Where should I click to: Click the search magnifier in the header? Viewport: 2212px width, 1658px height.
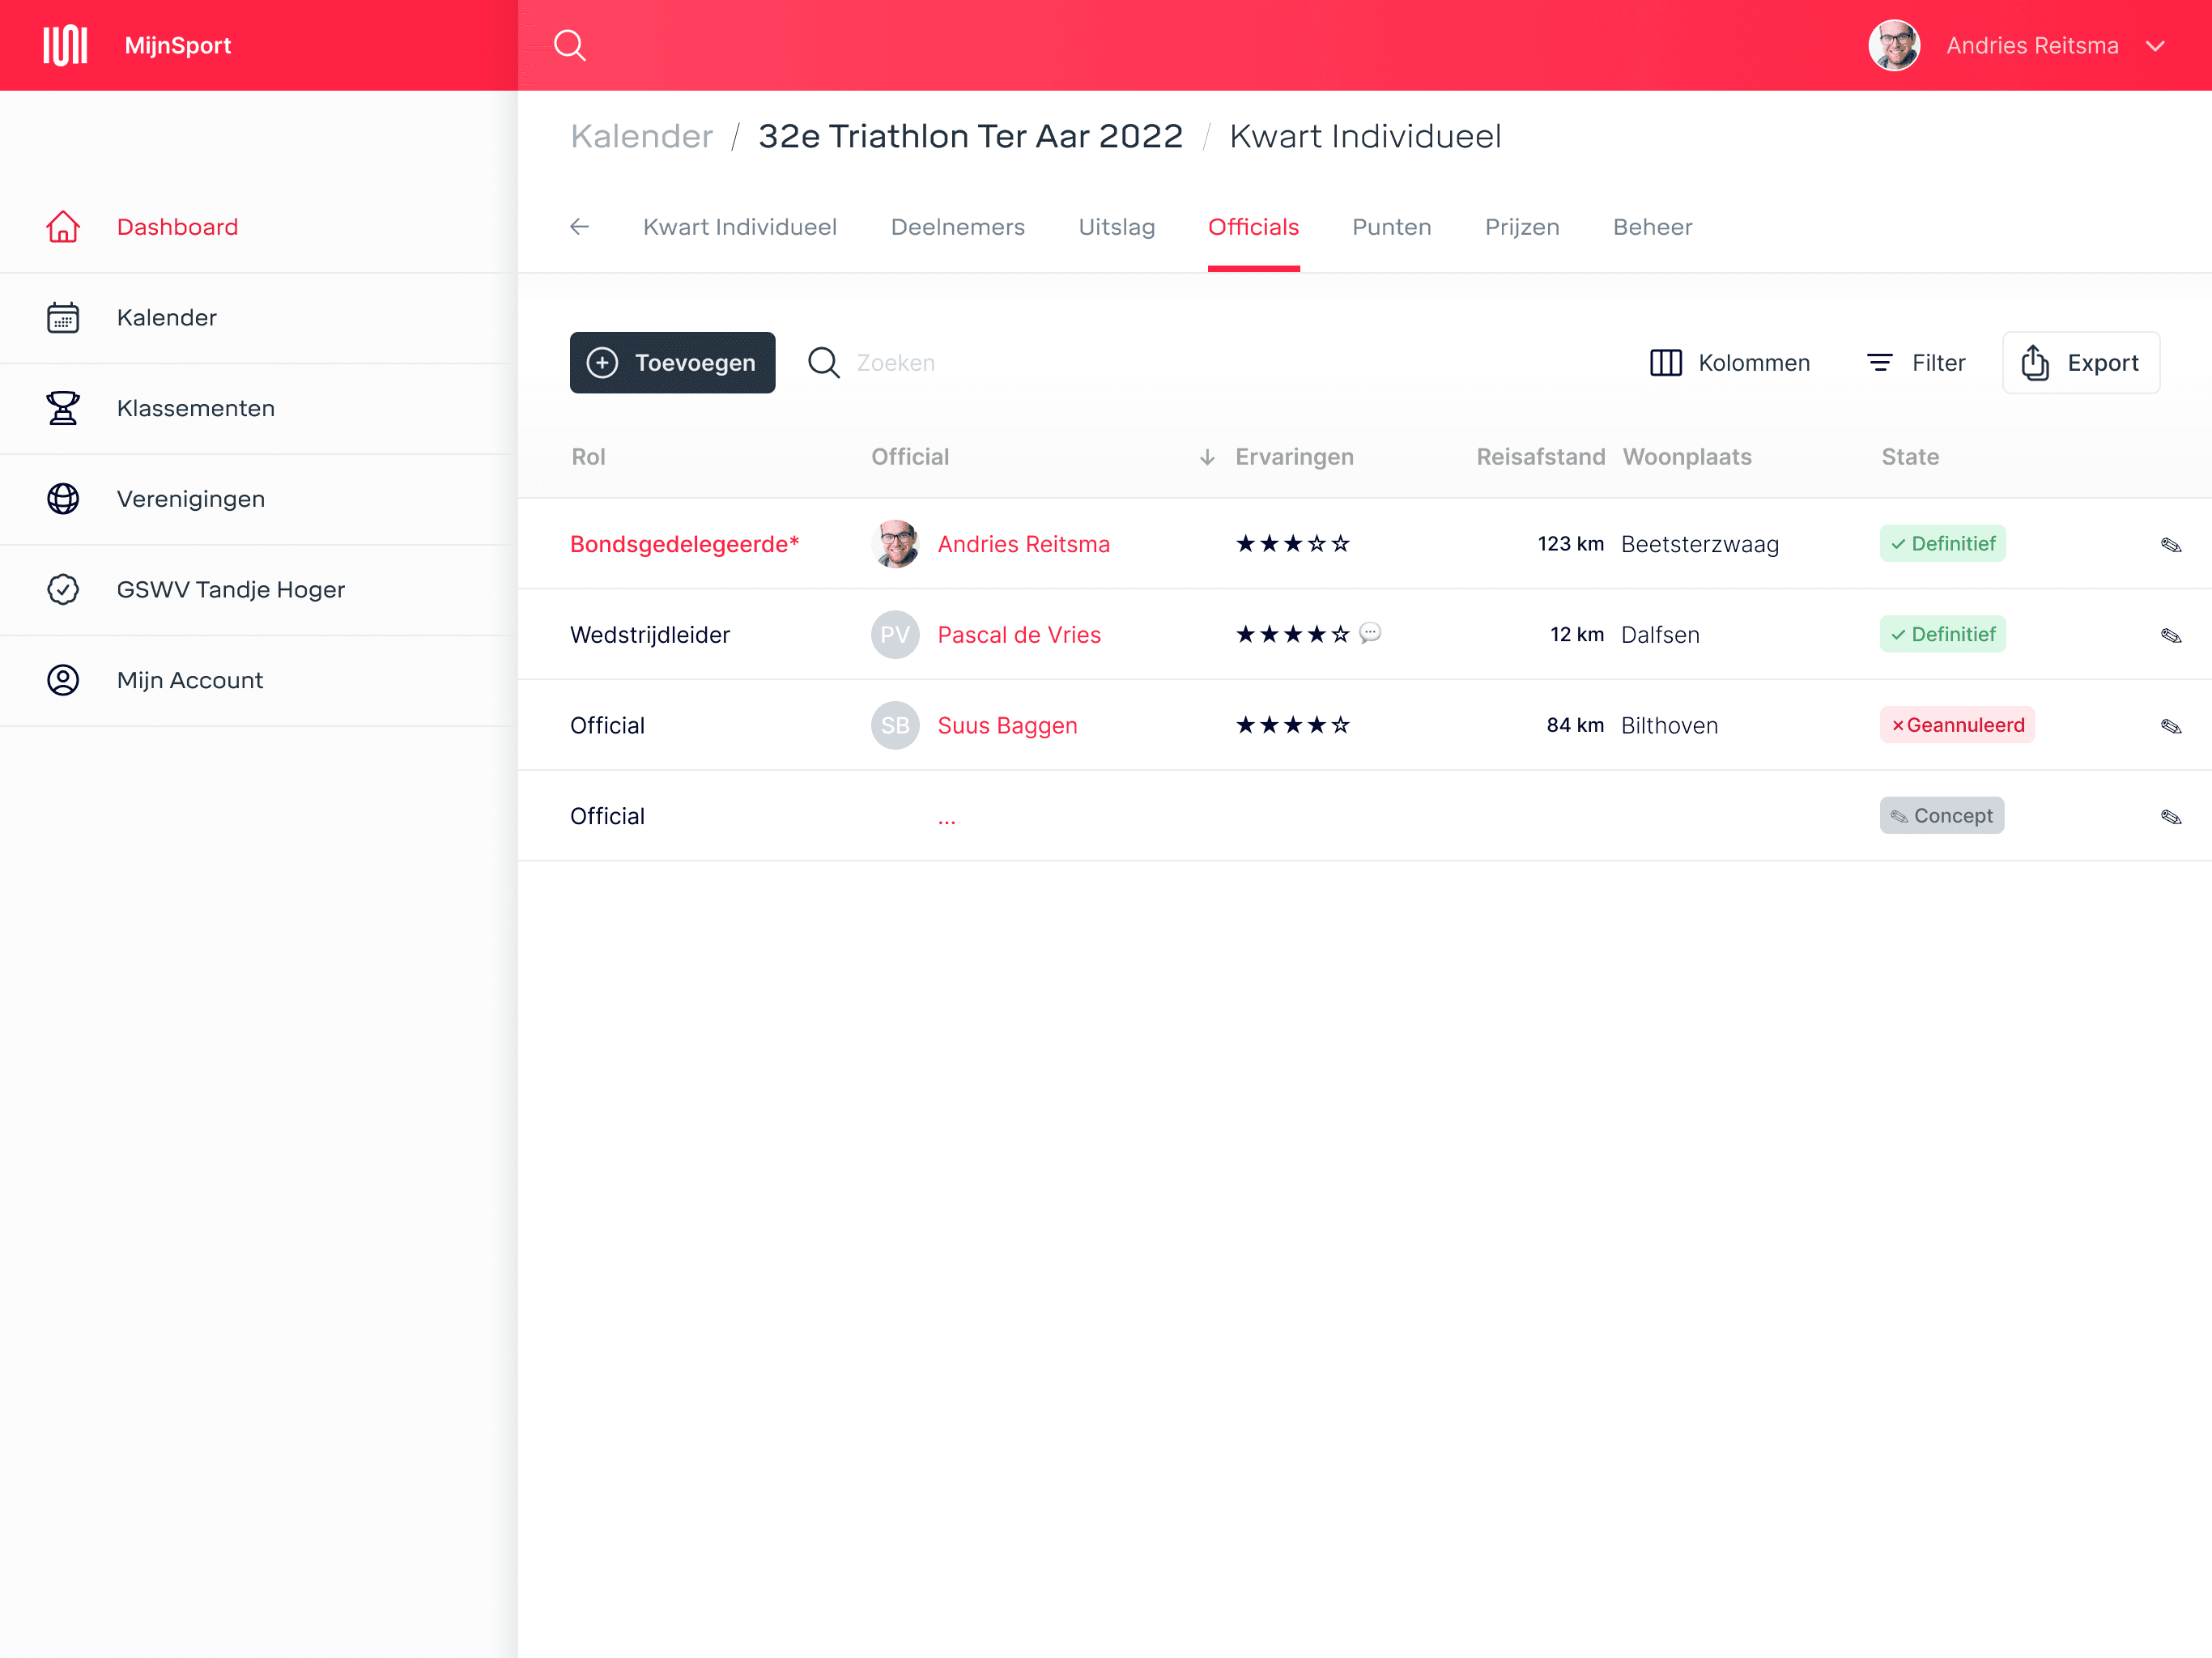tap(570, 45)
